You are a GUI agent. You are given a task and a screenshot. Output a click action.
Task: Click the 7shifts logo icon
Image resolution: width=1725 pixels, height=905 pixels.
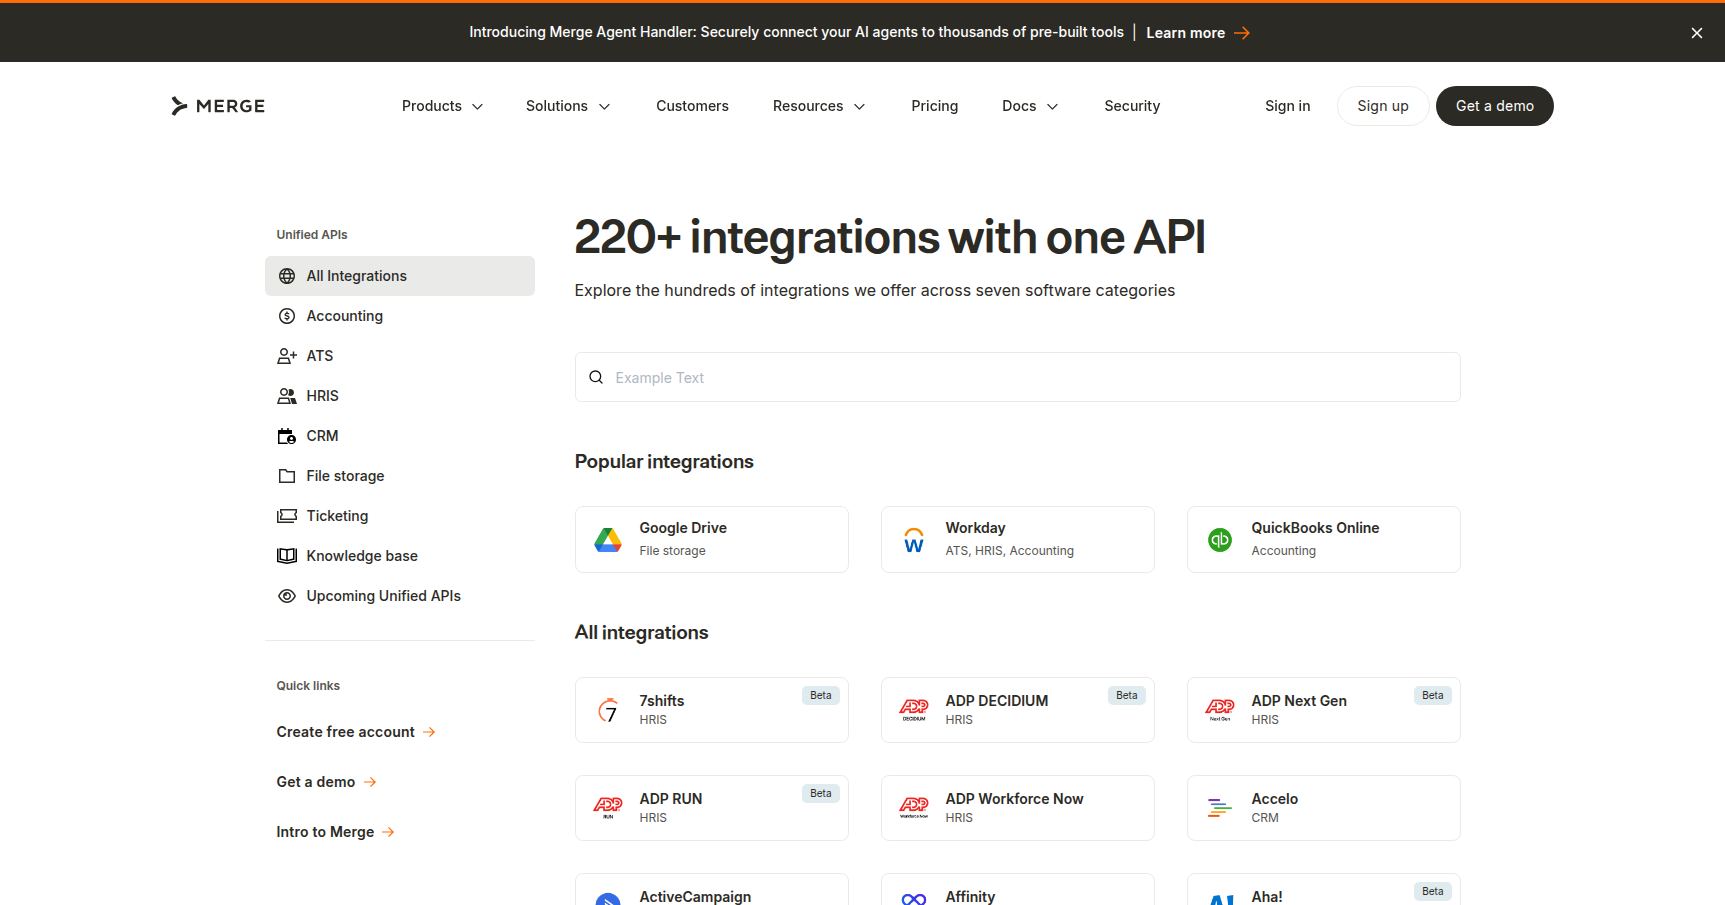(x=608, y=710)
